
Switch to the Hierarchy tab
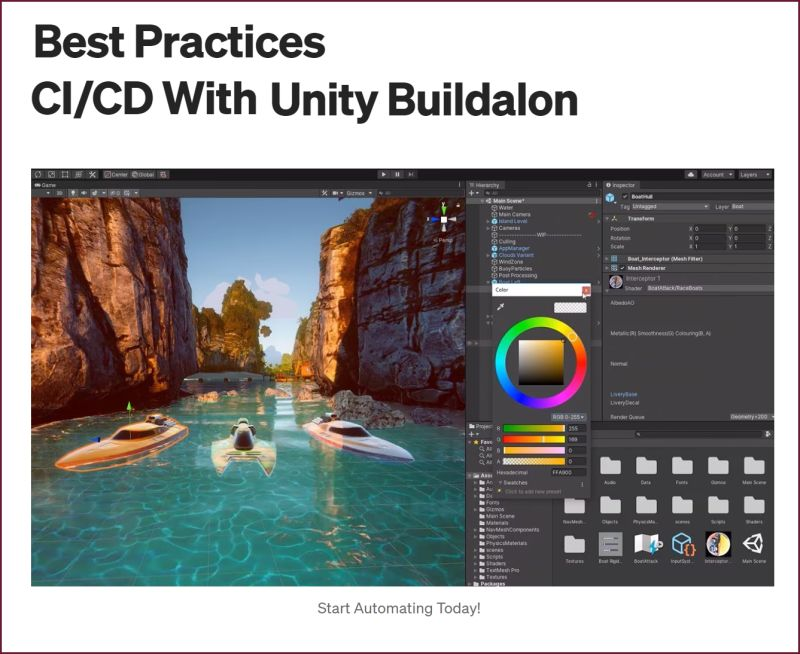[485, 185]
